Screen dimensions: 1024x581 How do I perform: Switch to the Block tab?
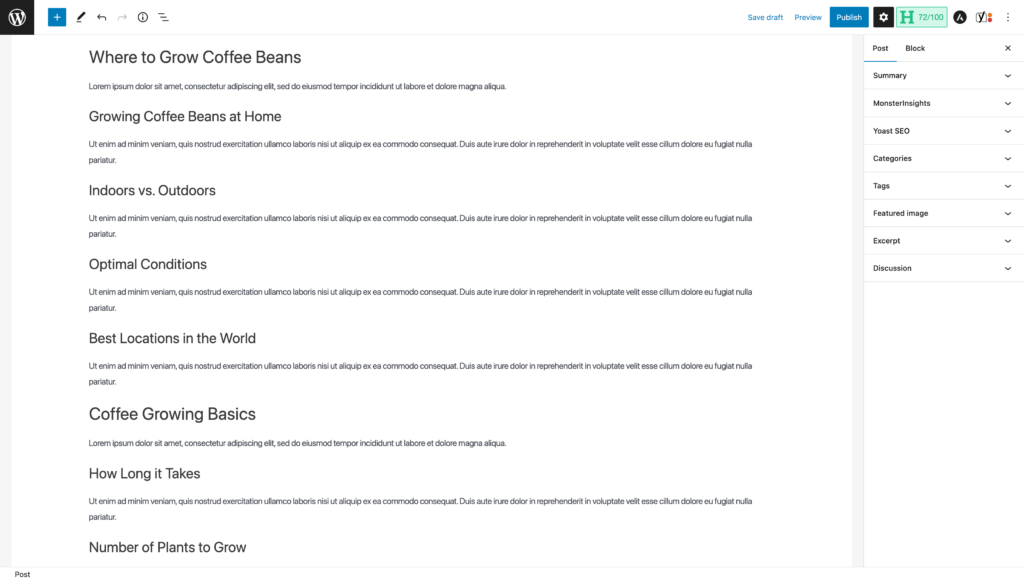(x=915, y=48)
